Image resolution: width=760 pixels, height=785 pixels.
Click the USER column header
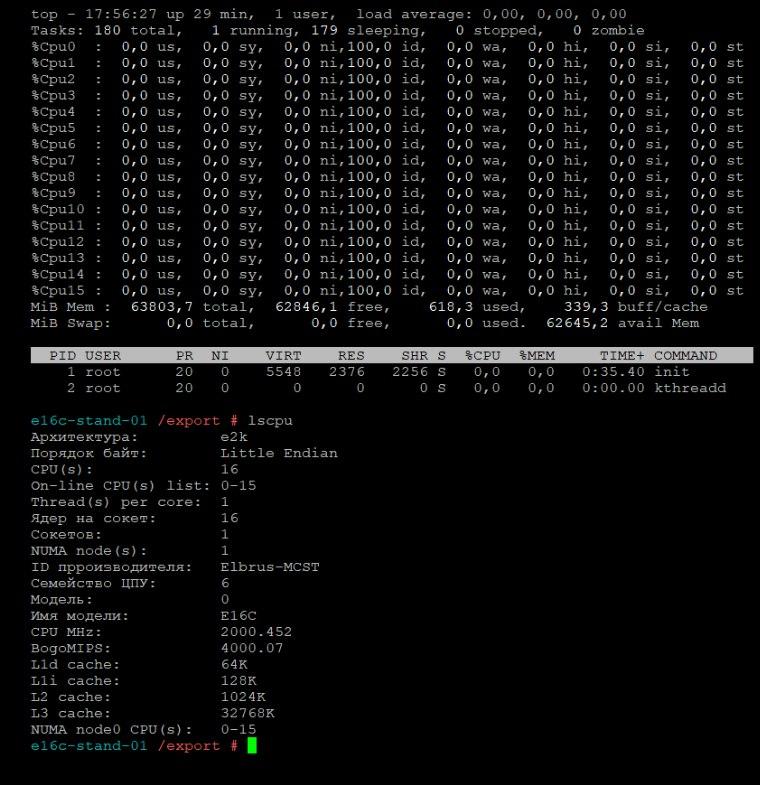tap(103, 356)
